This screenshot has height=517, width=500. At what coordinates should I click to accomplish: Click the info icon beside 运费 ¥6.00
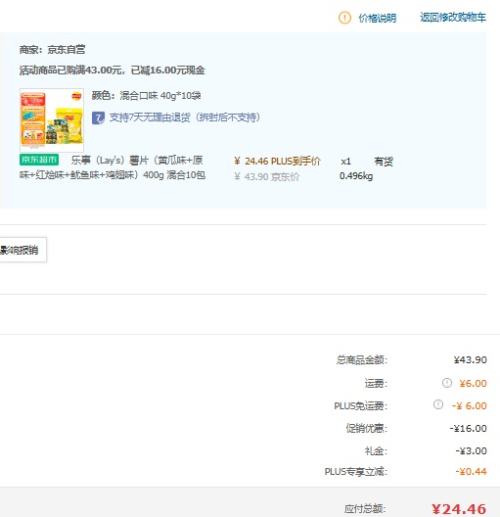tap(447, 383)
